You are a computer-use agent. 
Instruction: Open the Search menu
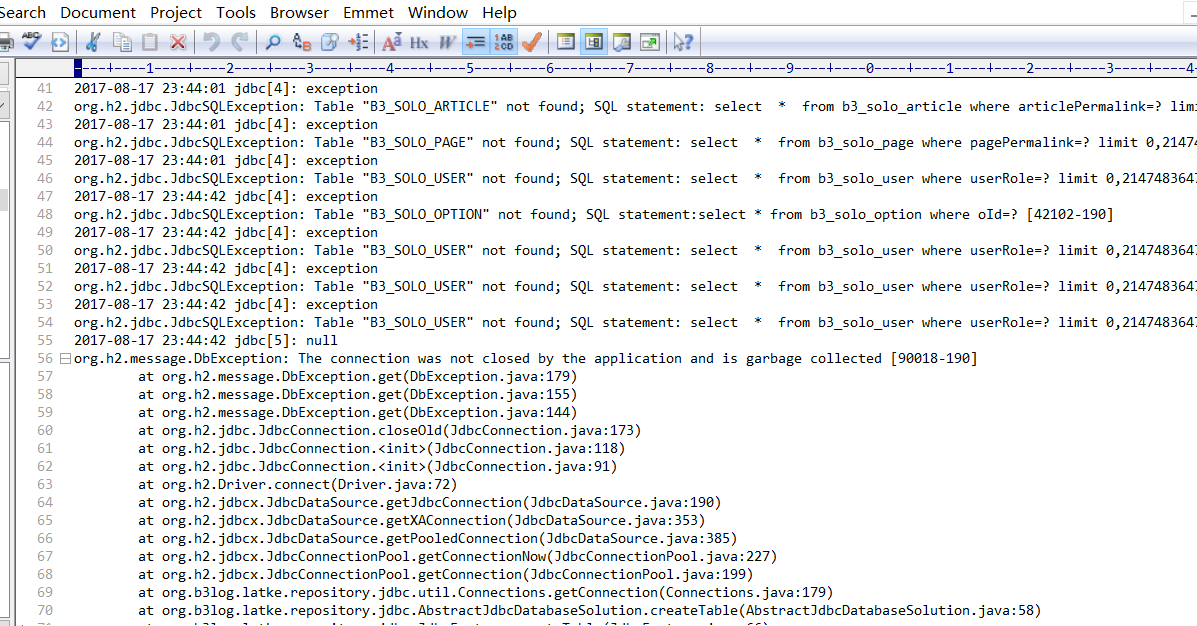pos(23,12)
